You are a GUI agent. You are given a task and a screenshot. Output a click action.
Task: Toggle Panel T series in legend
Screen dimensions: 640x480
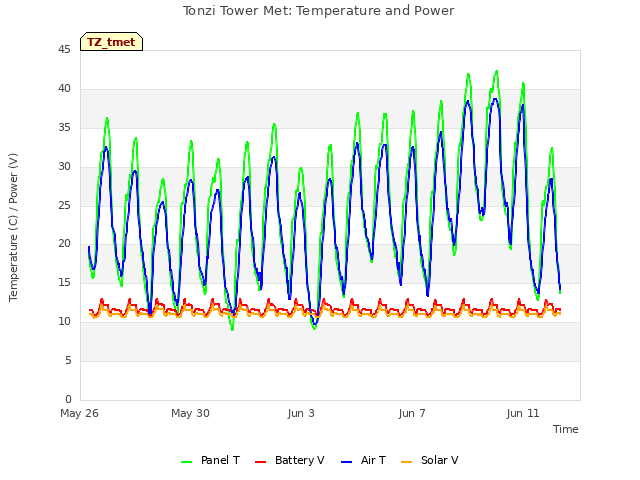coord(210,460)
